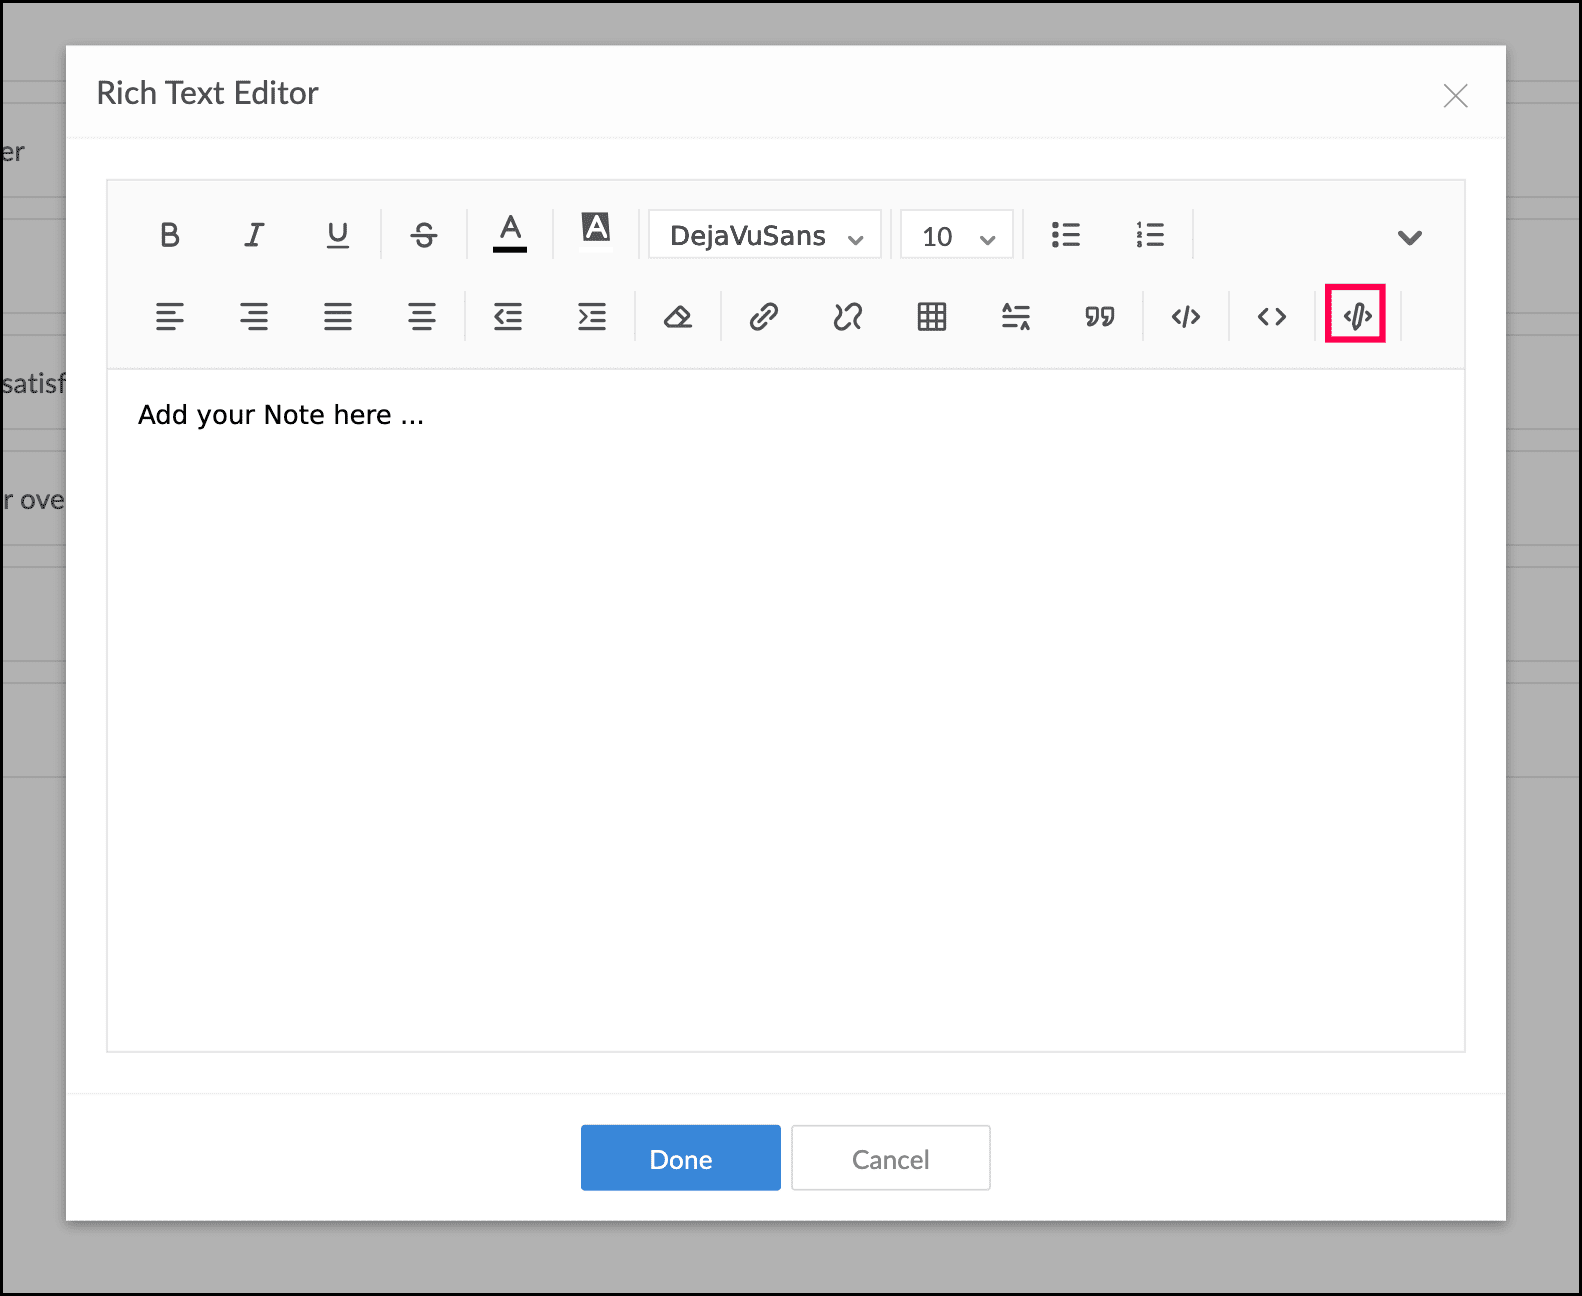
Task: Insert a table
Action: [x=932, y=317]
